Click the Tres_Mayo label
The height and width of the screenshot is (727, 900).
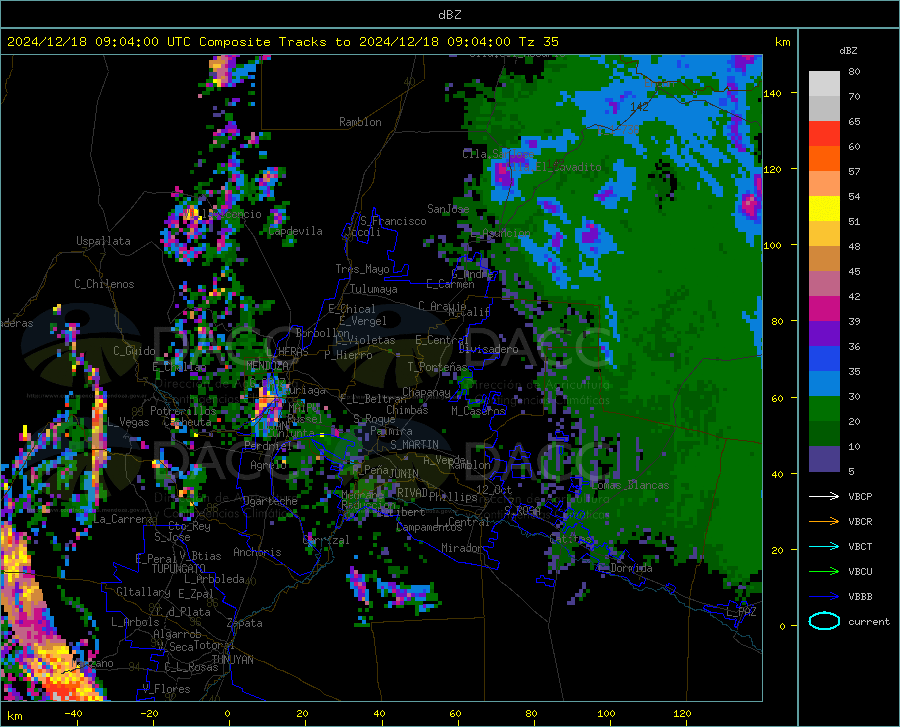click(x=362, y=269)
